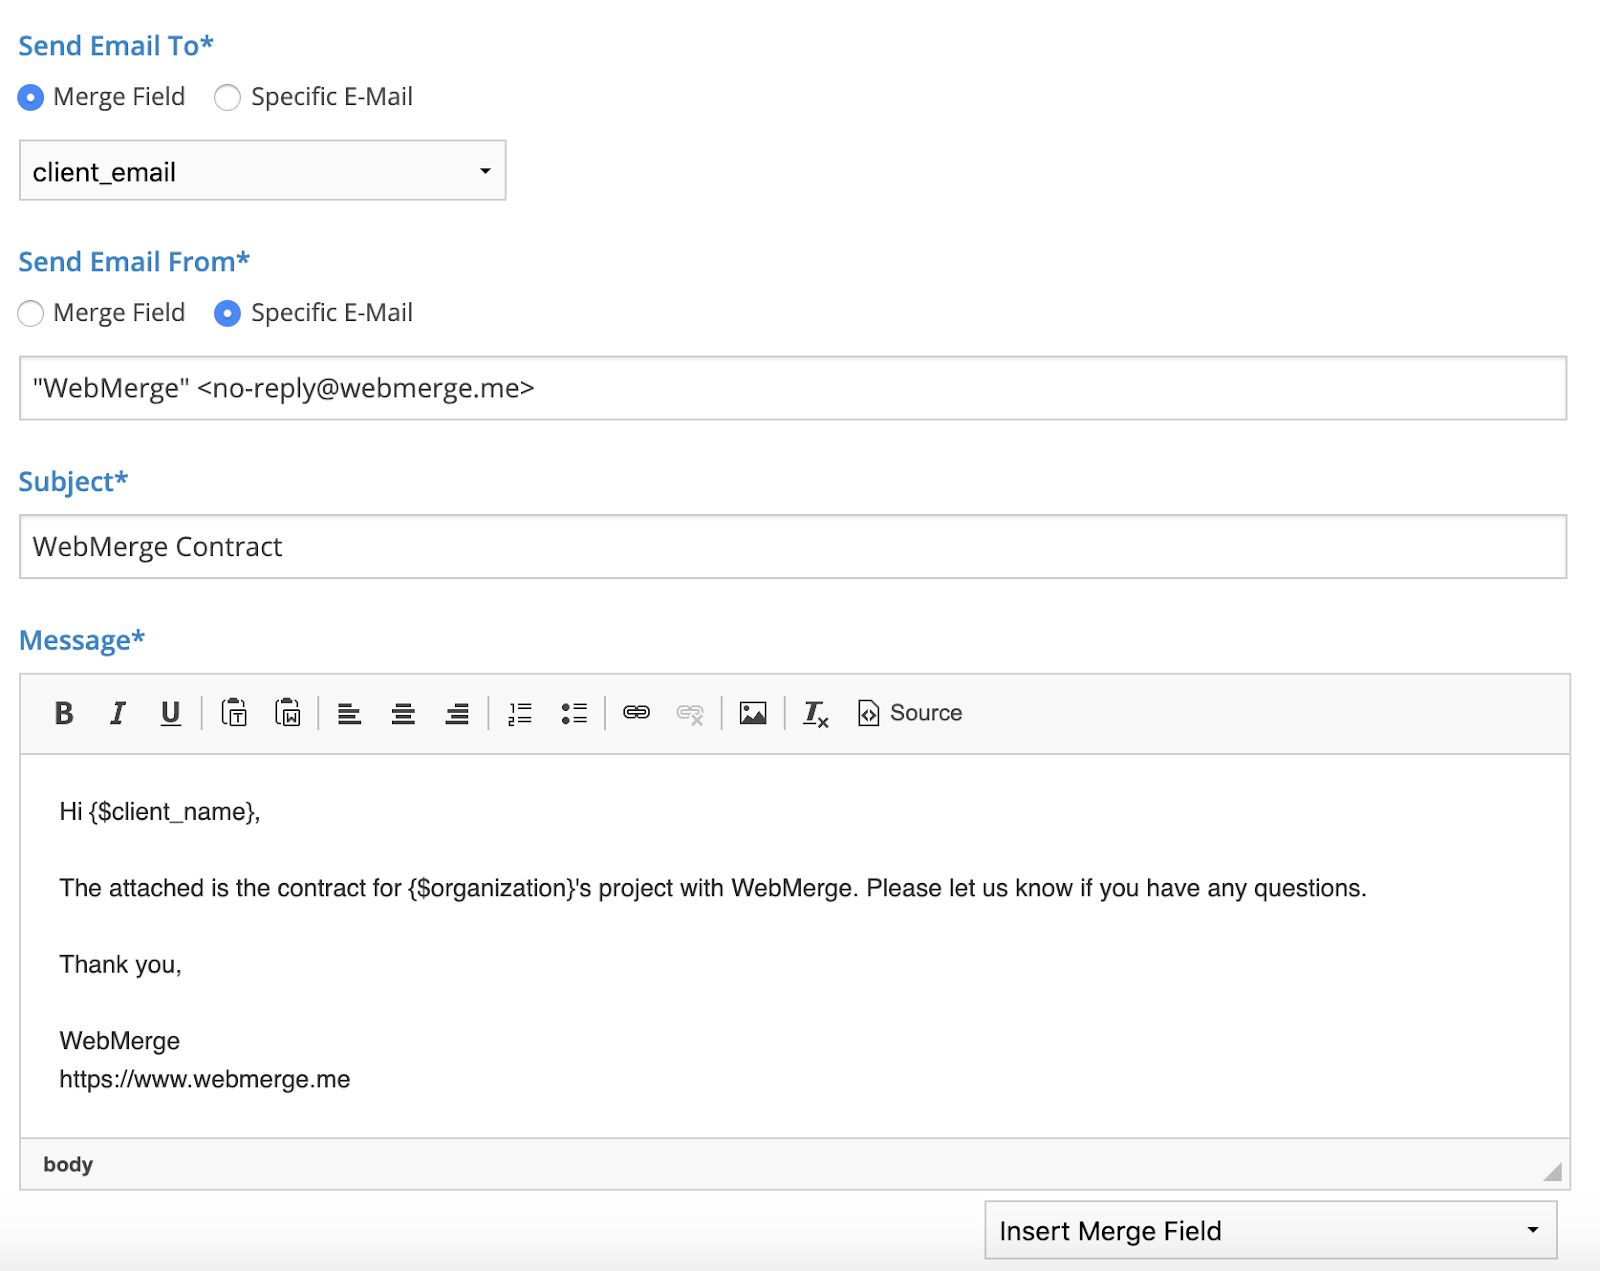Image resolution: width=1600 pixels, height=1271 pixels.
Task: Click the Send Email To* heading
Action: (116, 46)
